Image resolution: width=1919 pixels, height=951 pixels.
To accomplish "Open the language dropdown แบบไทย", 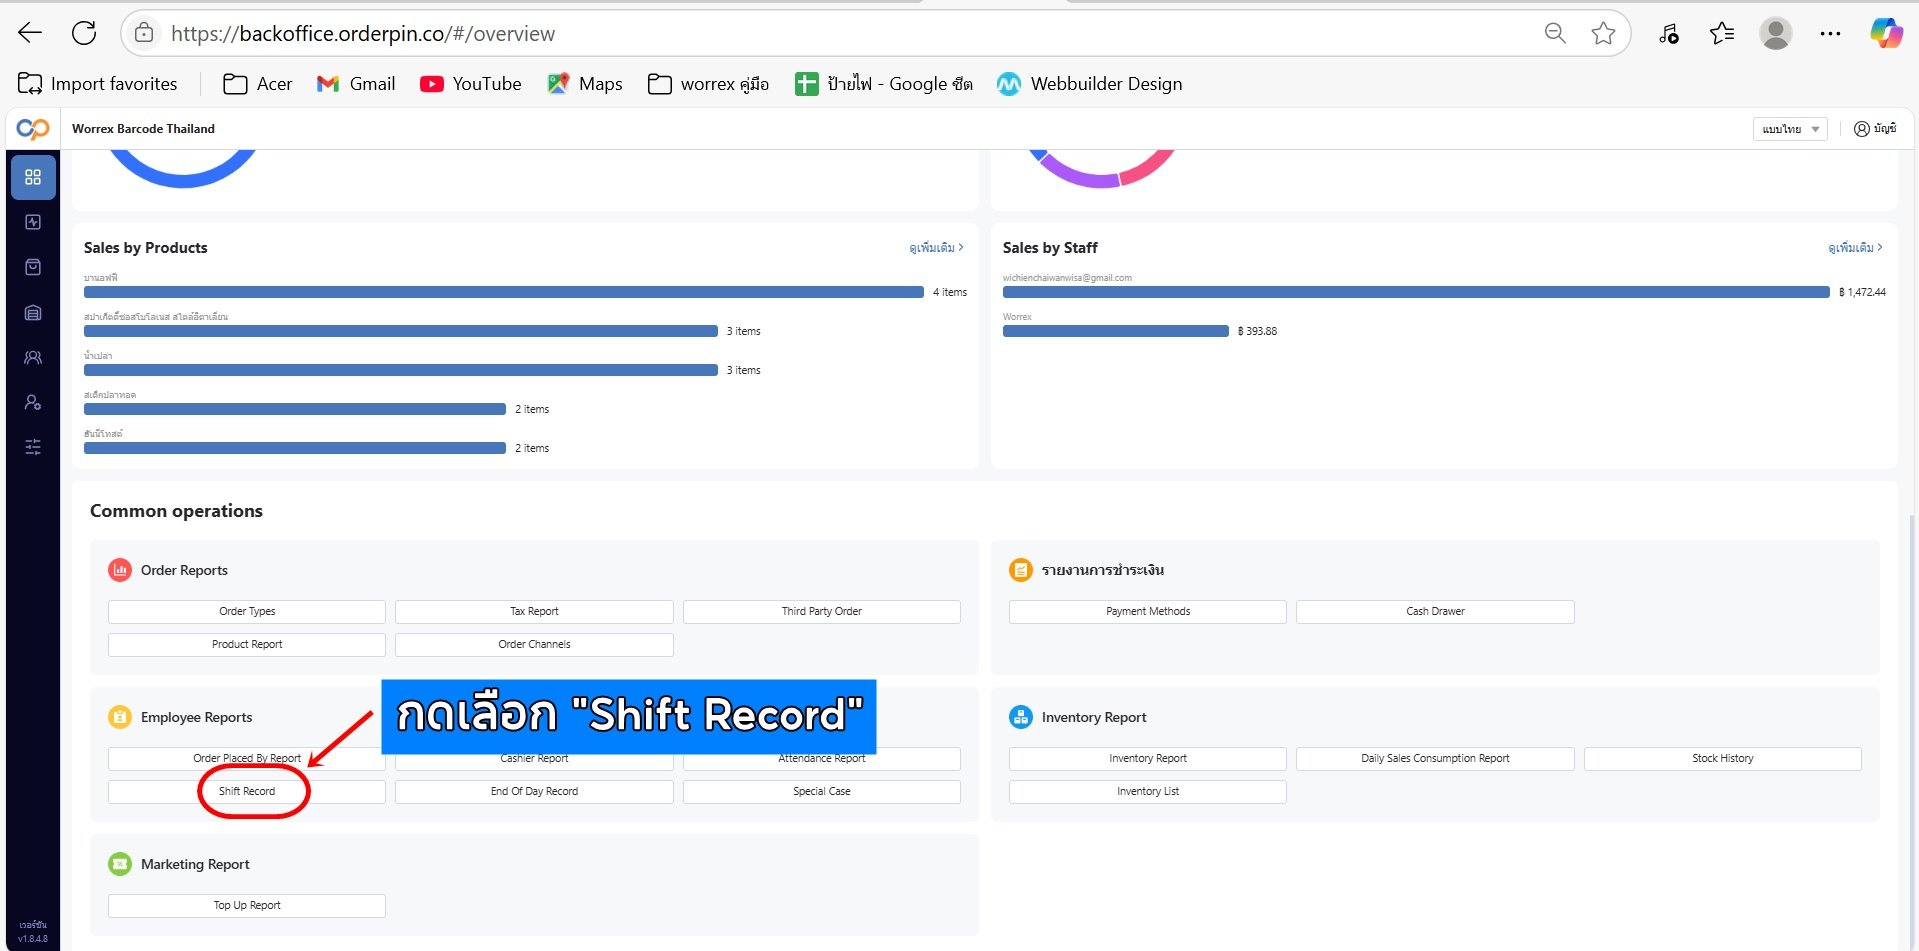I will (x=1790, y=129).
